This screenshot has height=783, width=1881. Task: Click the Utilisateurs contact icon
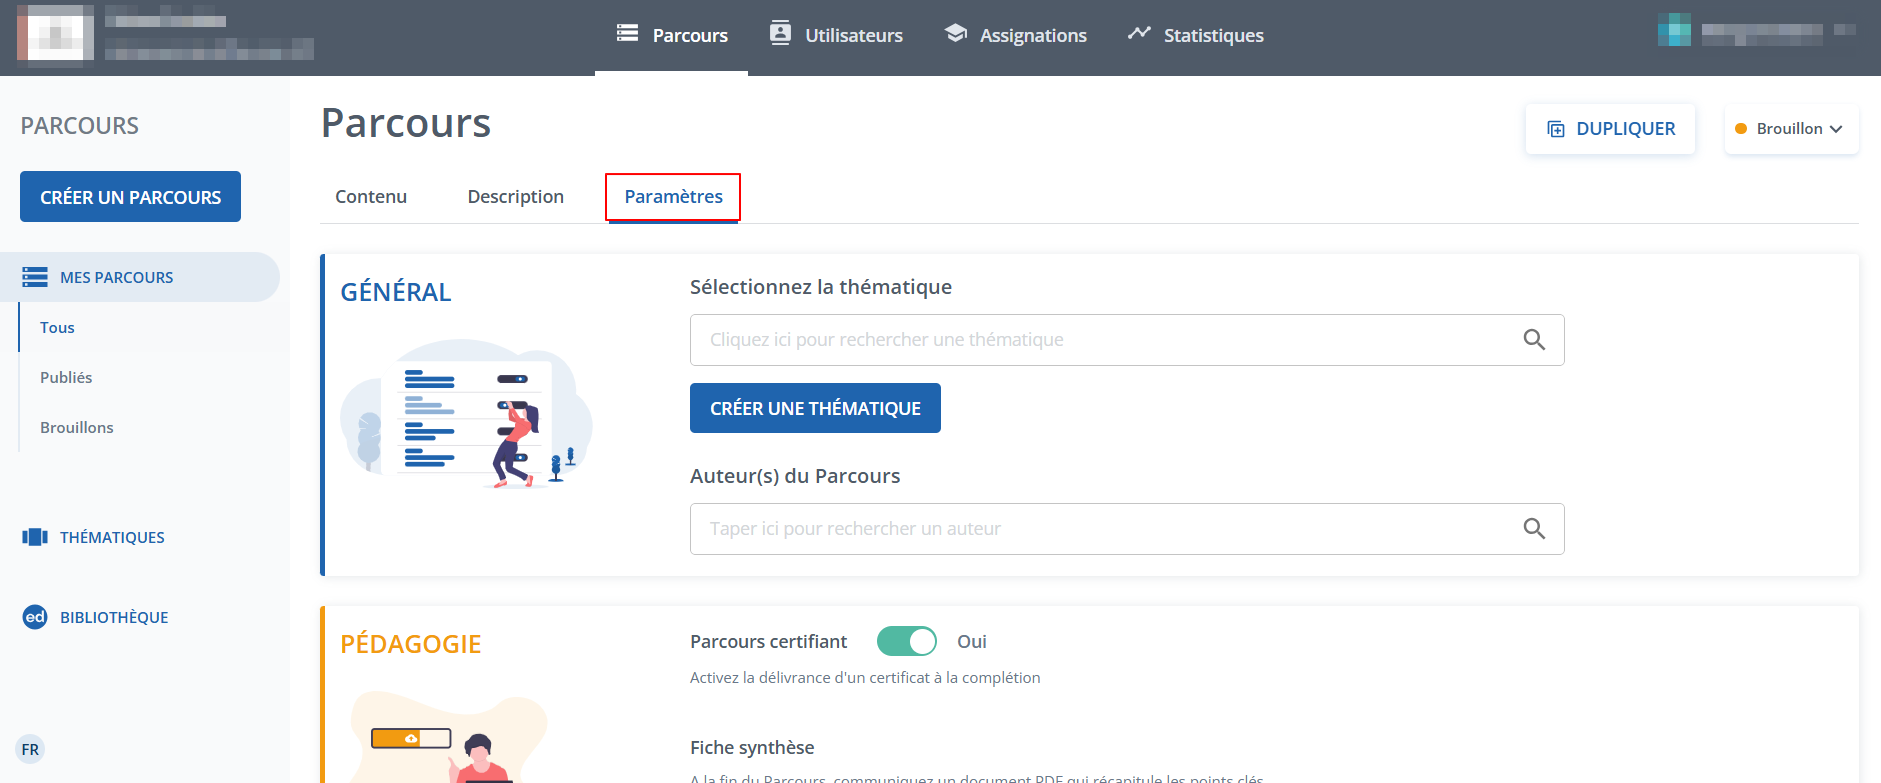tap(780, 34)
